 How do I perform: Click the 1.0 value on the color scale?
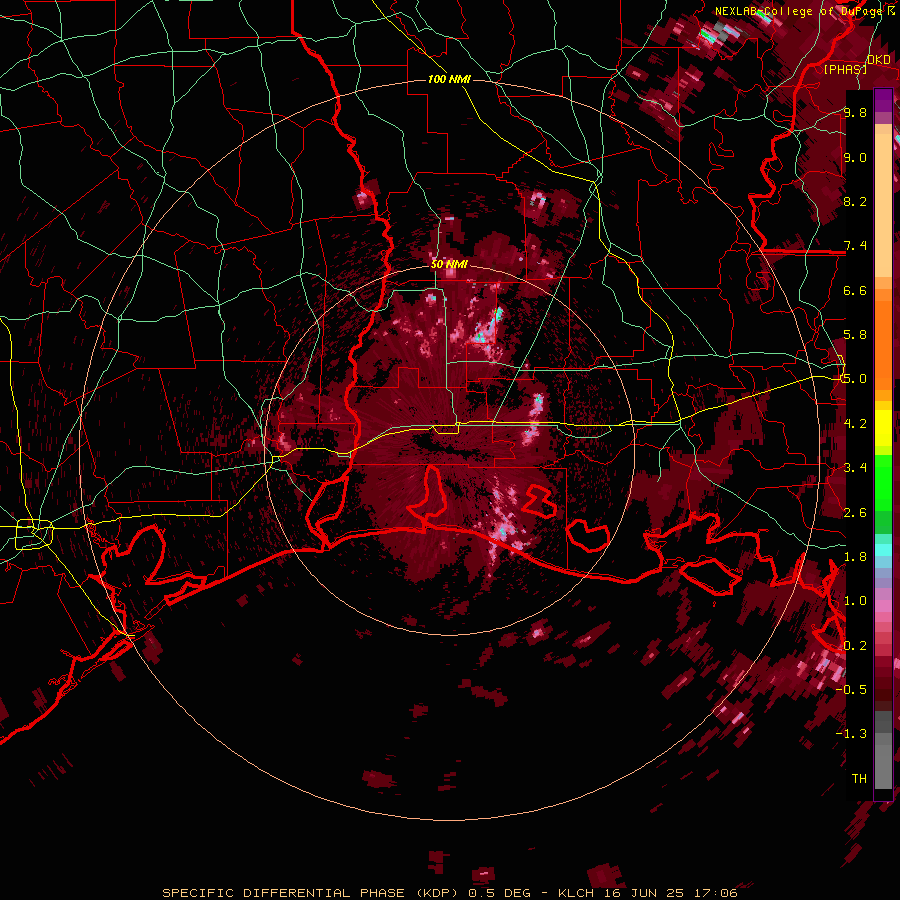click(855, 600)
